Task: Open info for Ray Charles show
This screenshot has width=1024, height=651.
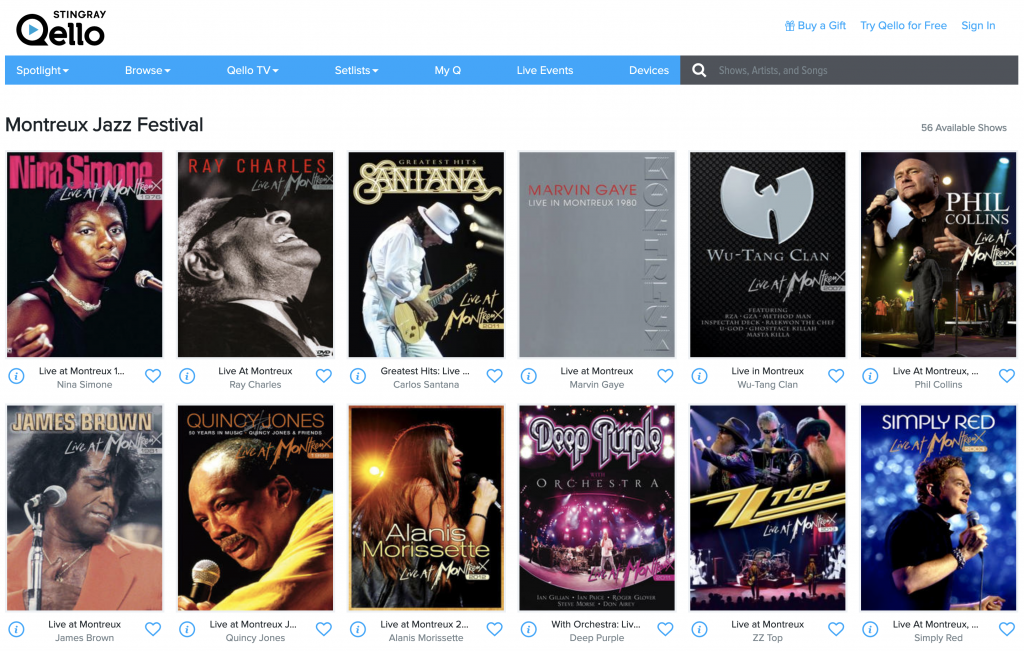Action: (x=187, y=376)
